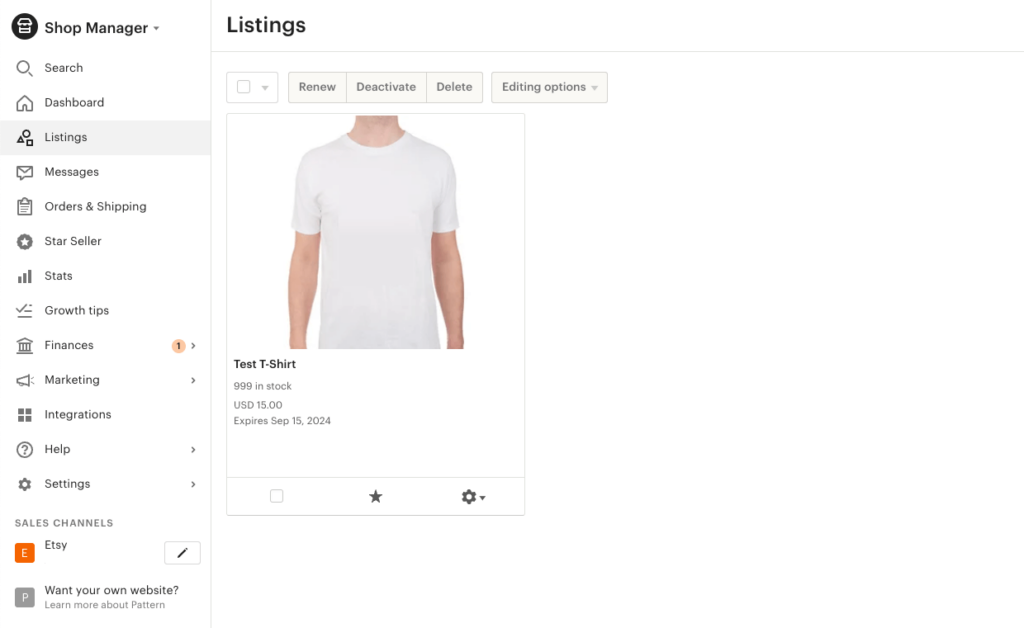Open the gear dropdown on the listing card
The width and height of the screenshot is (1024, 628).
(x=472, y=495)
